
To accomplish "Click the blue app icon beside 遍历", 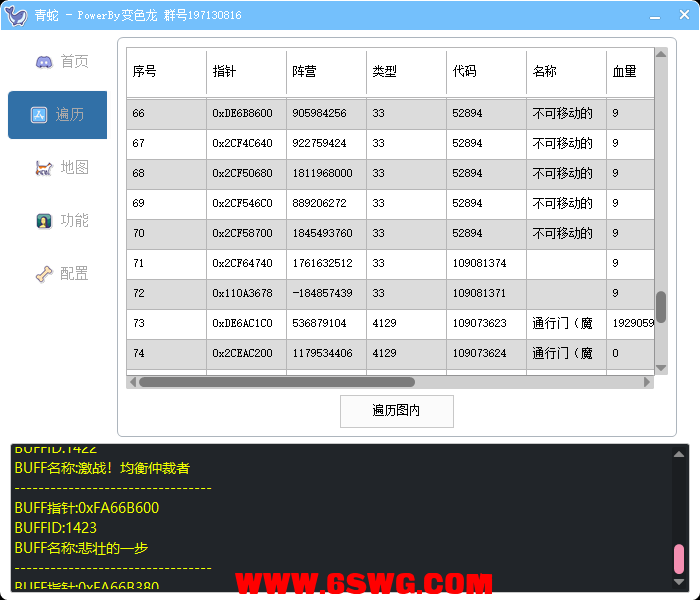I will point(39,115).
